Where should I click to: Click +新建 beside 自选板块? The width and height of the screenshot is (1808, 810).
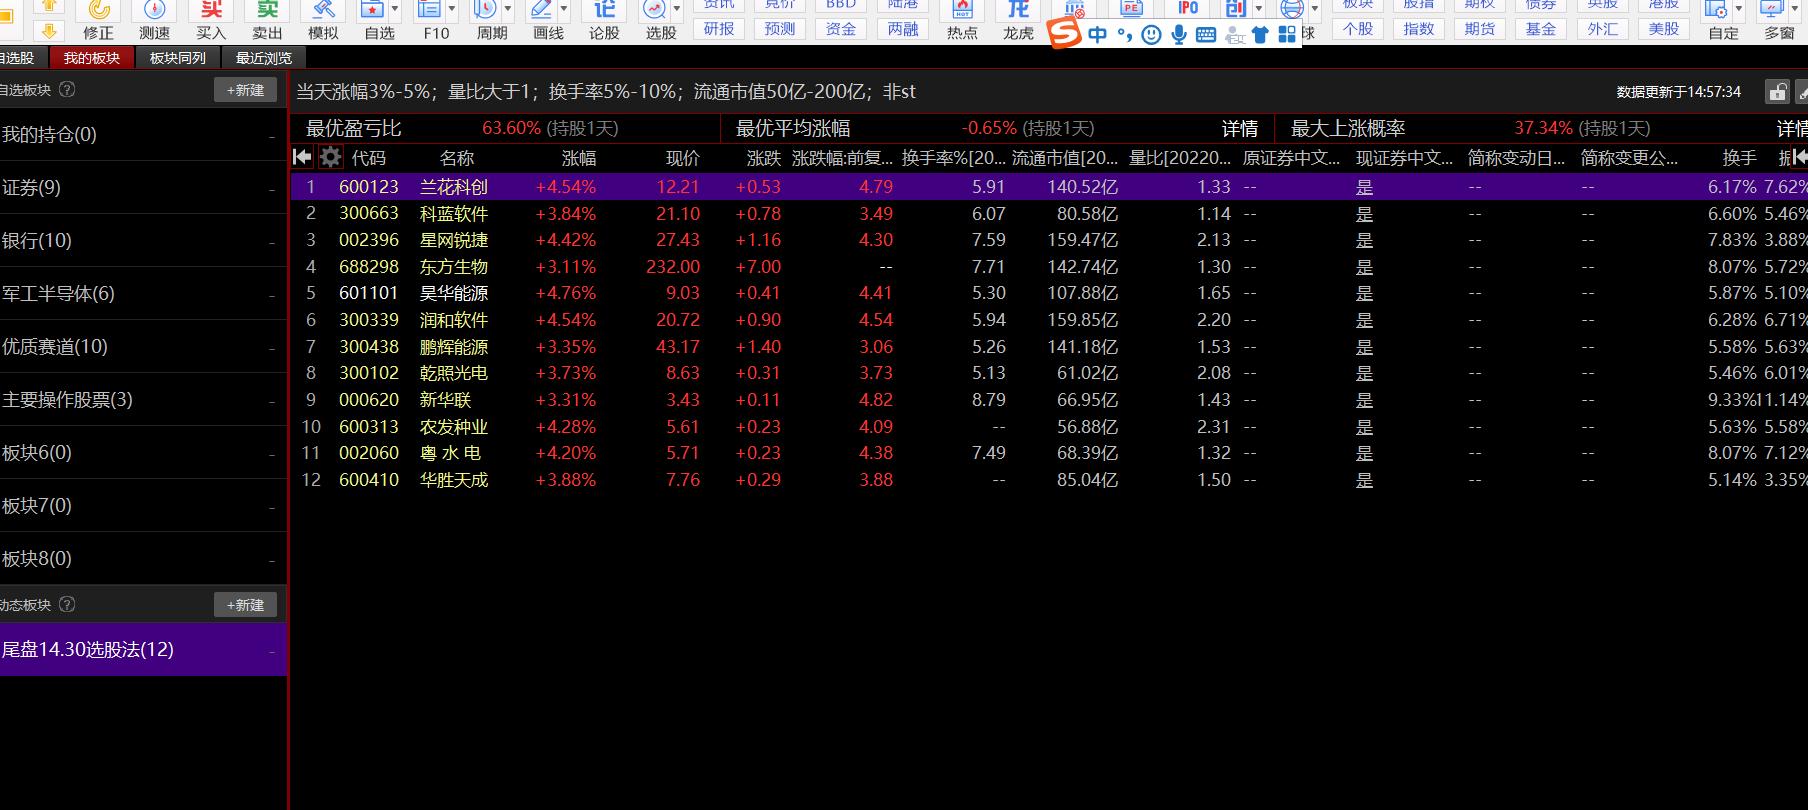point(245,90)
